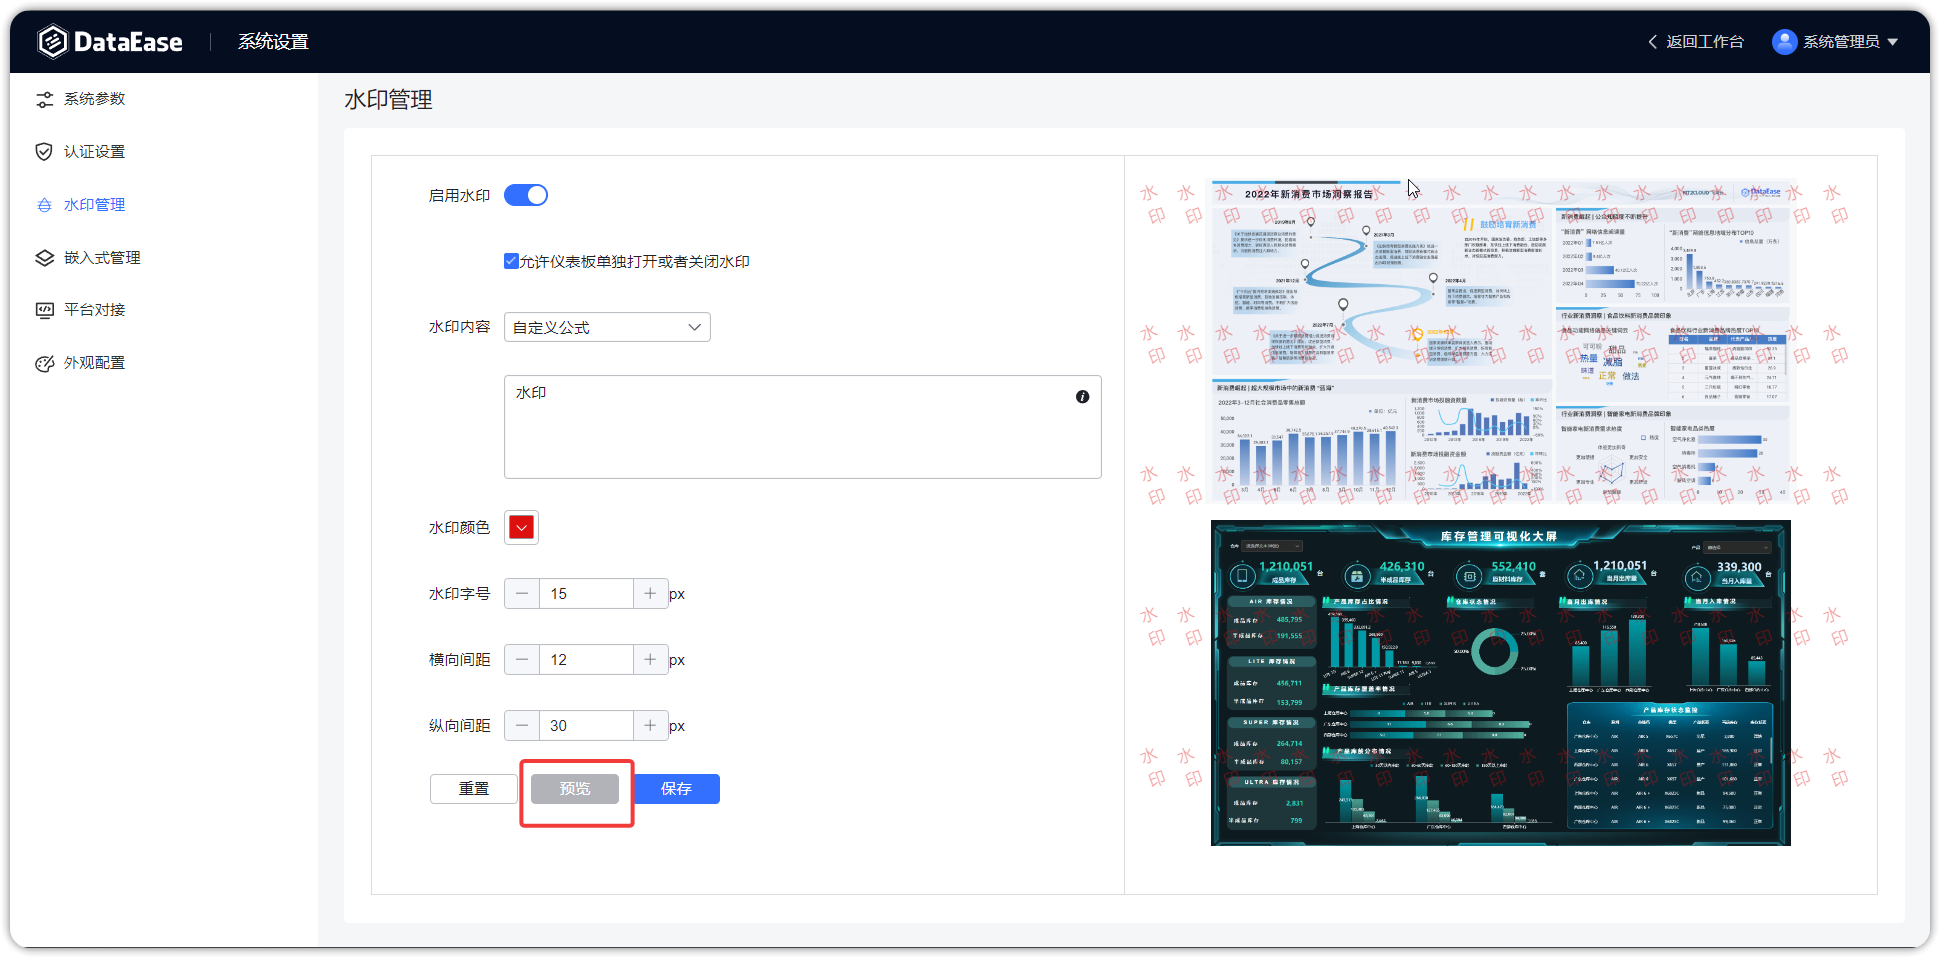Click the back chevron beside 返回工作台

click(x=1652, y=41)
